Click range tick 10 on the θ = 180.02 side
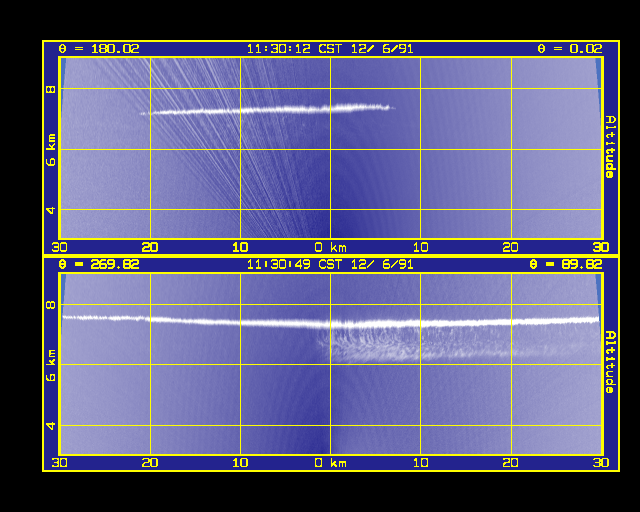Screen dimensions: 640x512 click(240, 247)
